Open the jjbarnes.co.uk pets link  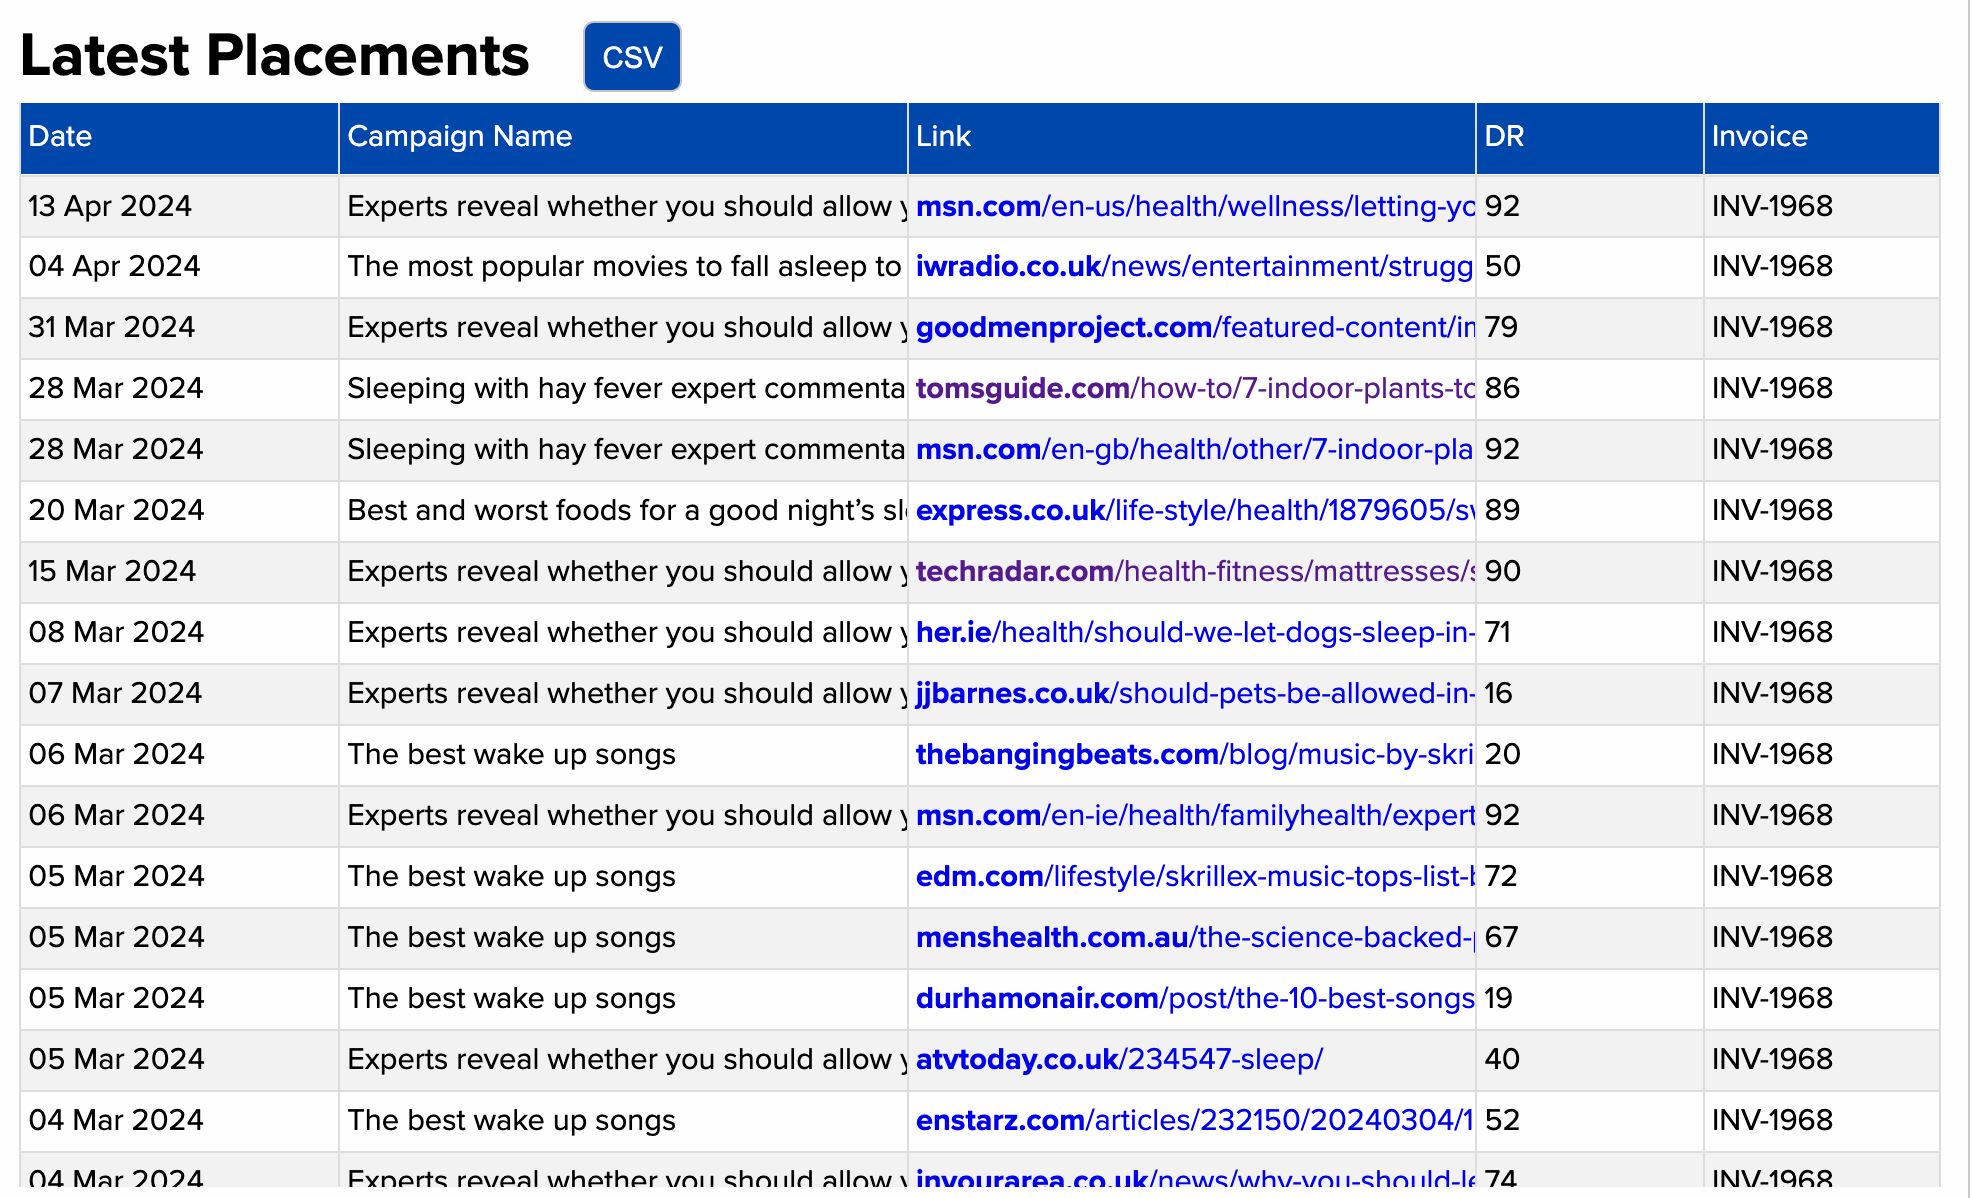click(x=1195, y=693)
